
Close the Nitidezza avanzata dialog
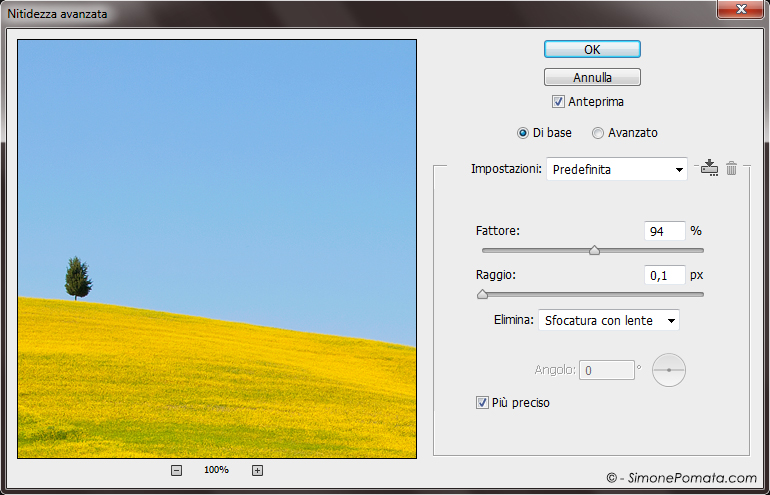pos(739,13)
